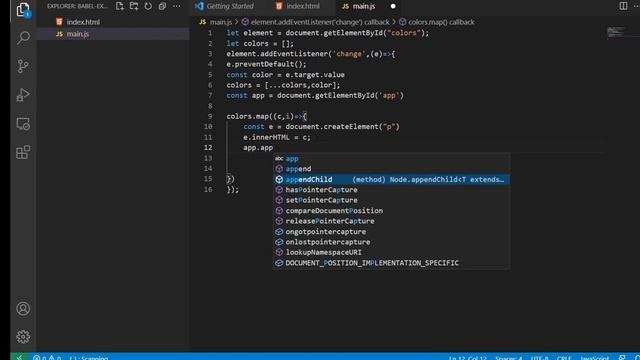Open the Extensions view
This screenshot has height=360, width=640.
pyautogui.click(x=23, y=152)
